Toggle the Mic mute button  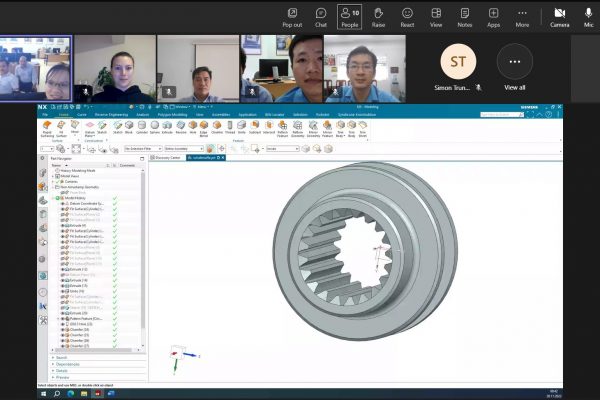coord(590,16)
